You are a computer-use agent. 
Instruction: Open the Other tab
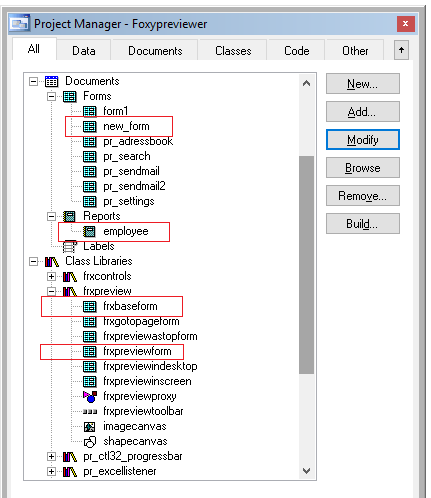[x=355, y=51]
